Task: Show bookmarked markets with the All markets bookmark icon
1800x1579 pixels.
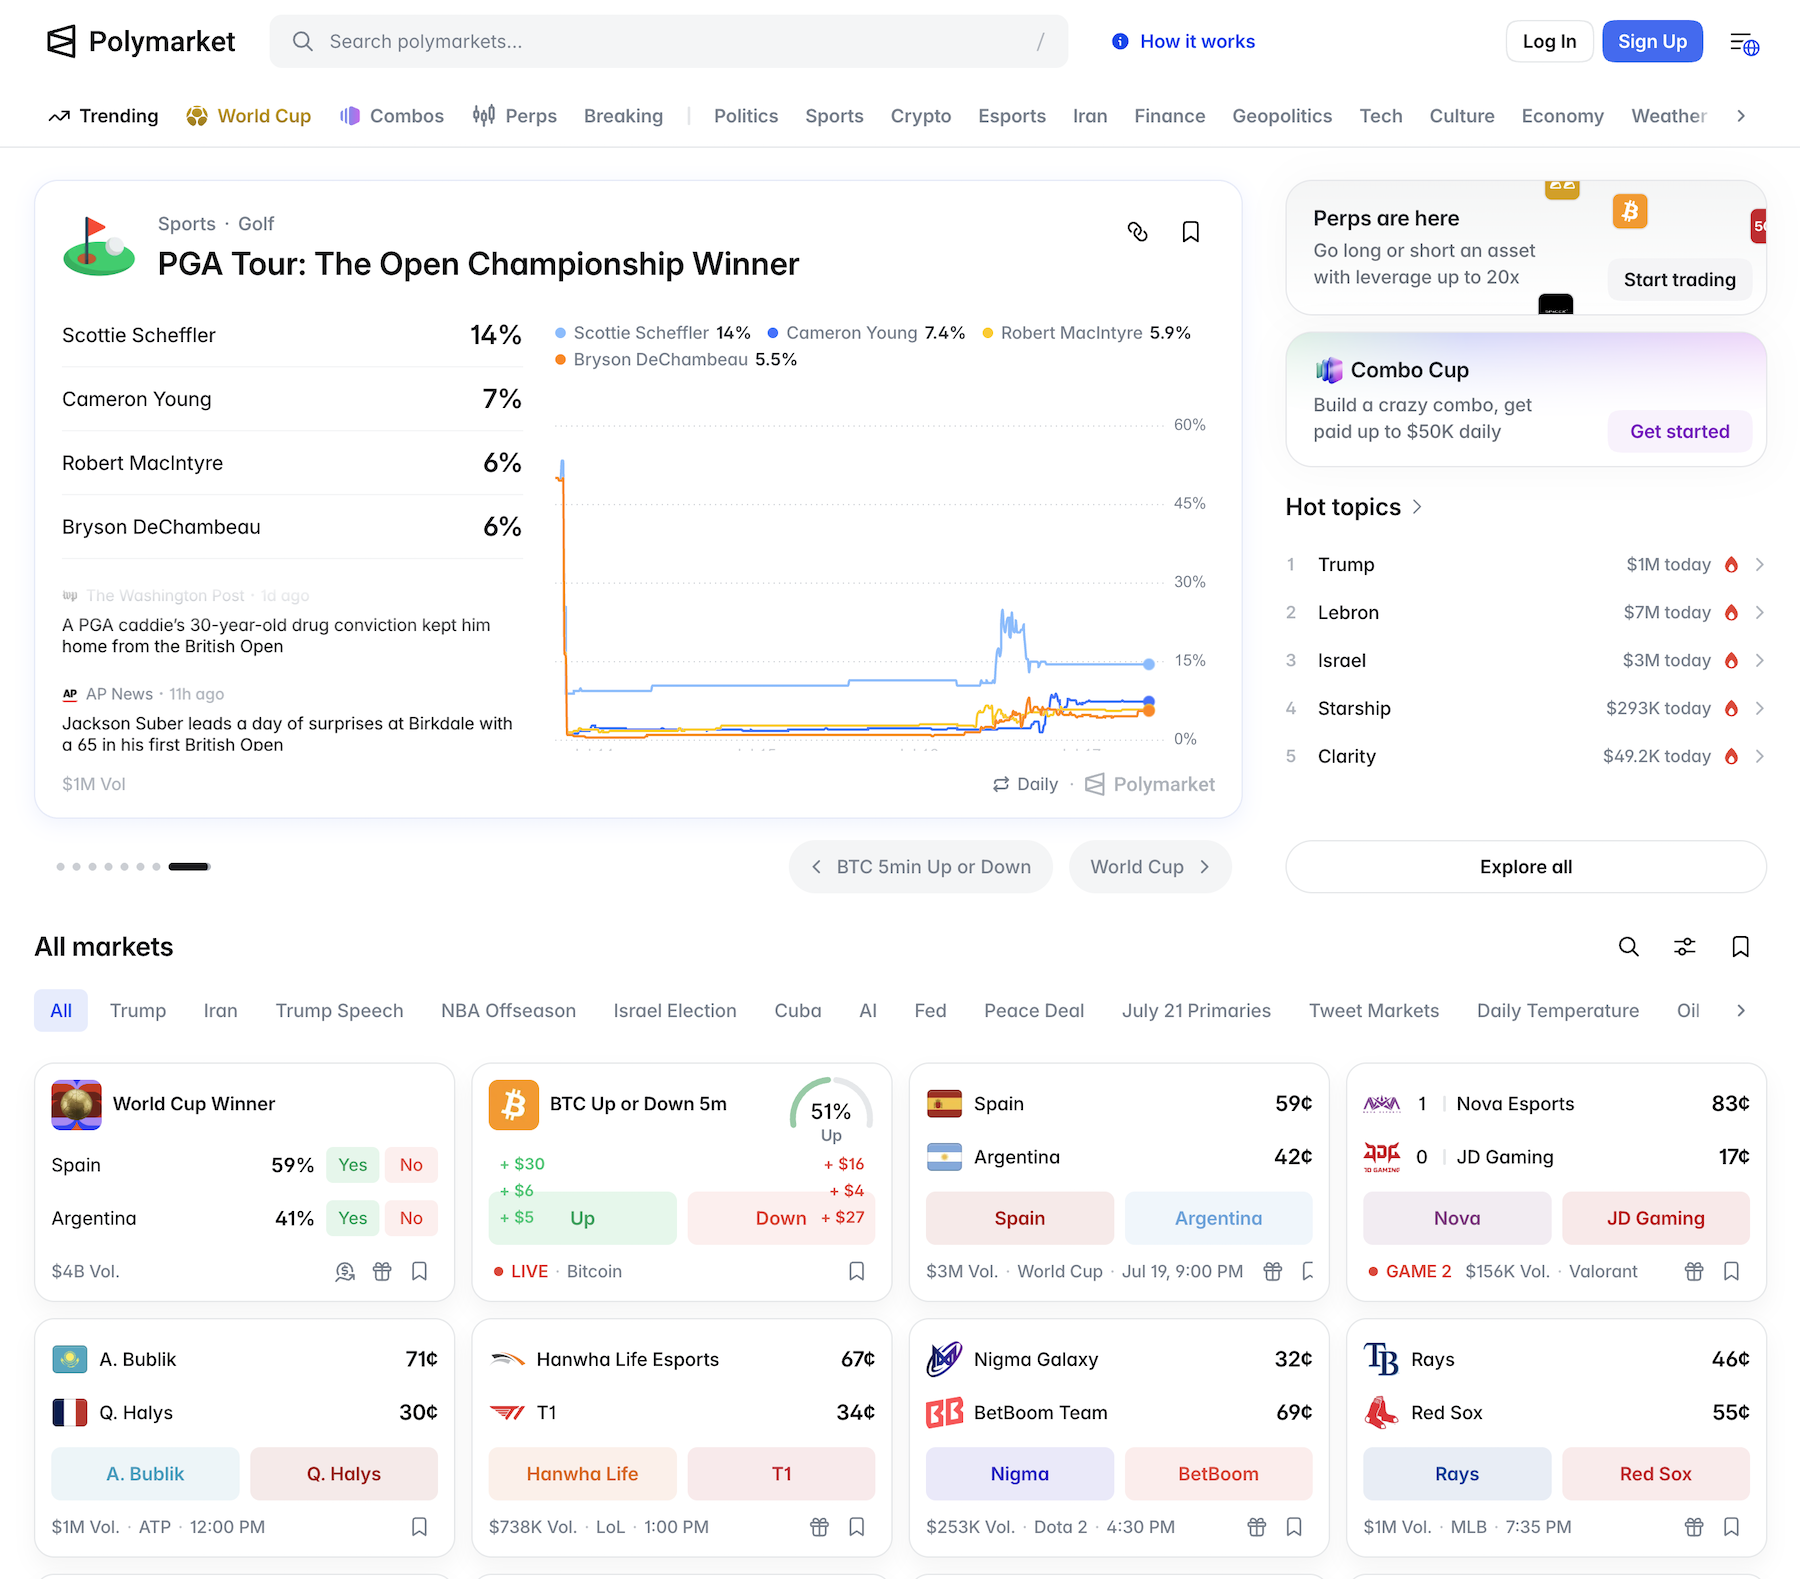Action: (x=1740, y=947)
